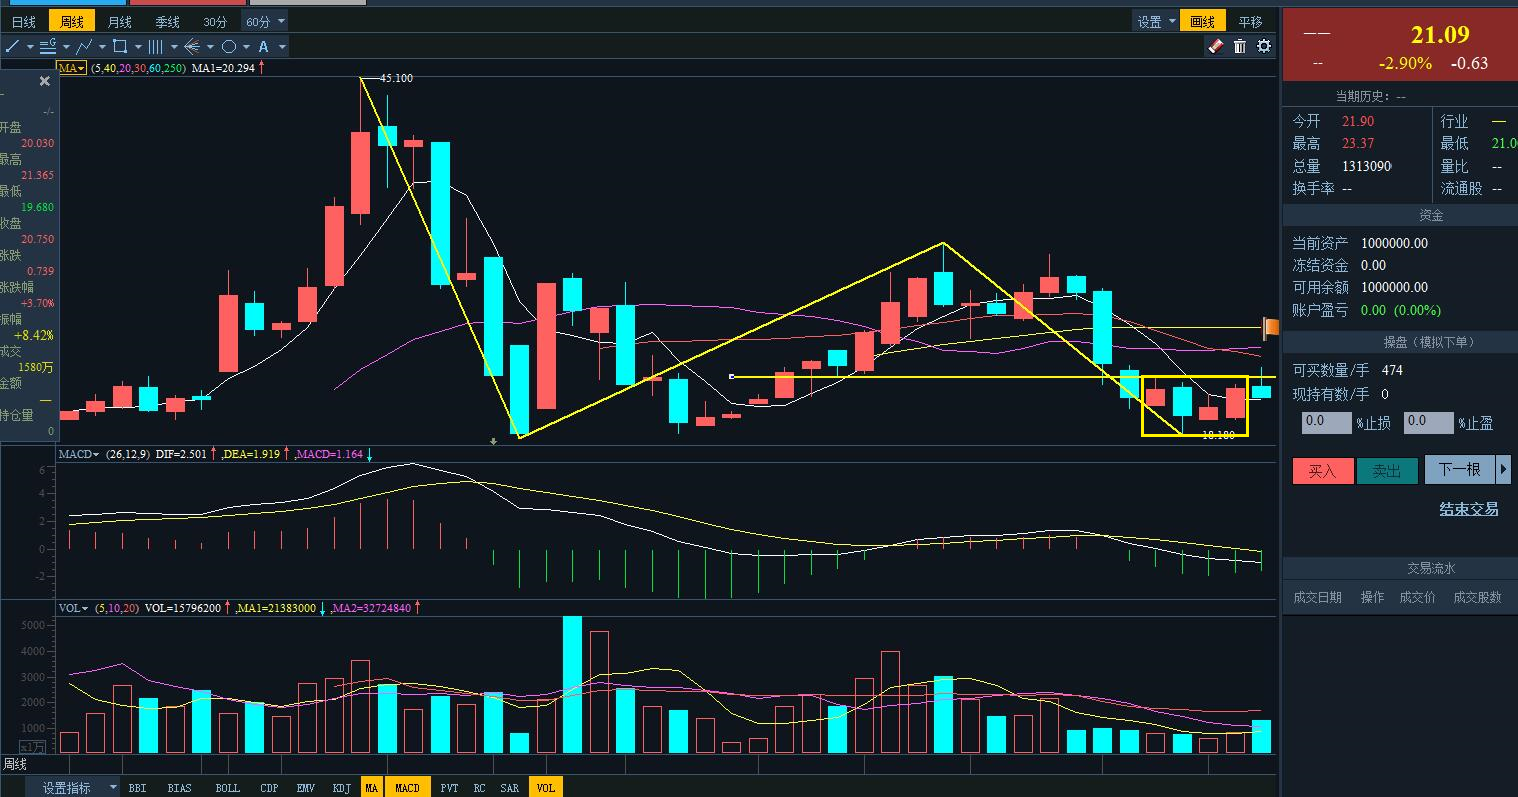
Task: Toggle the EMV indicator
Action: coord(306,788)
